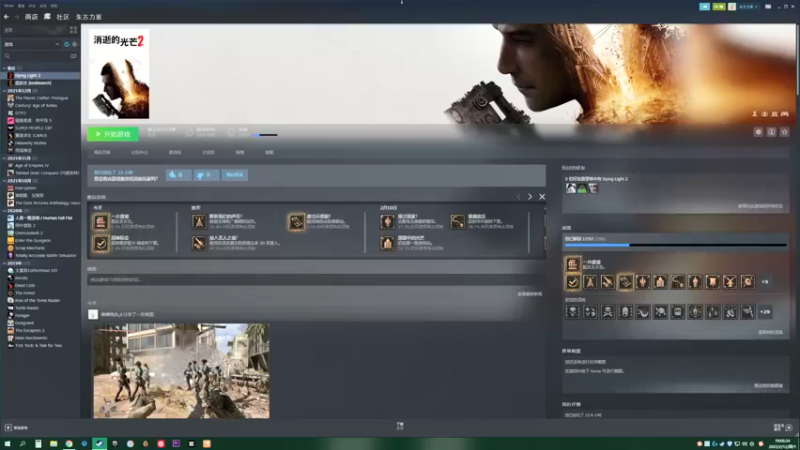Viewport: 800px width, 450px height.
Task: Open the 游戏 library filter dropdown
Action: (x=32, y=44)
